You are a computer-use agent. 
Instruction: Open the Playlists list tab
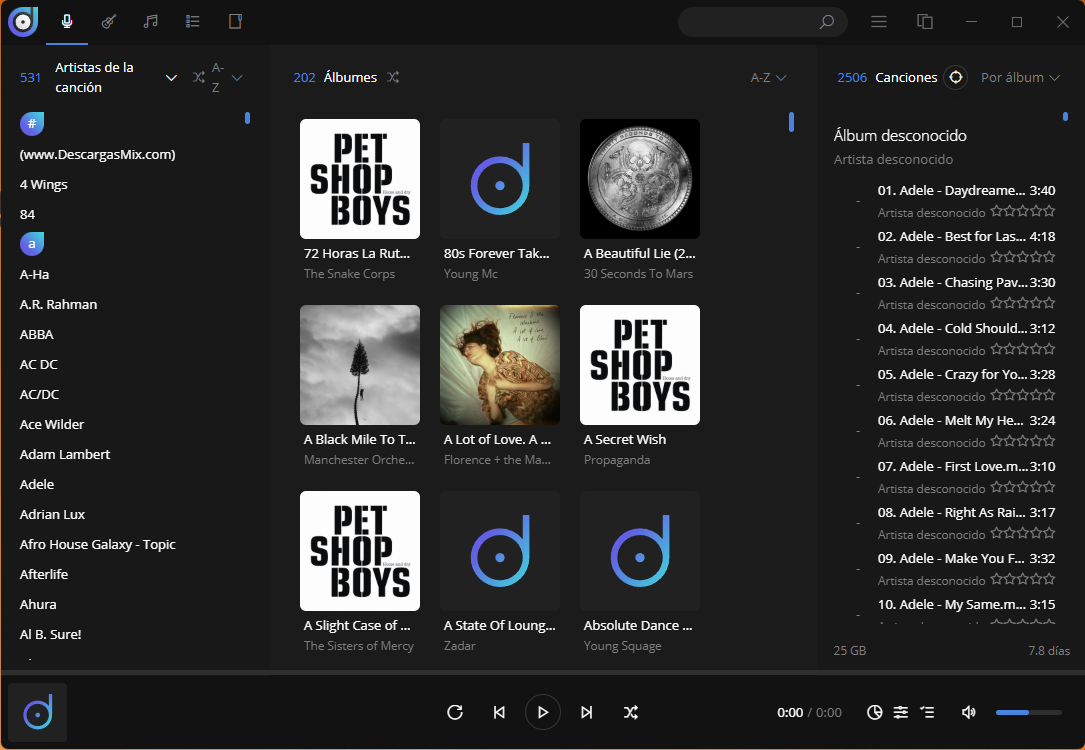point(193,21)
